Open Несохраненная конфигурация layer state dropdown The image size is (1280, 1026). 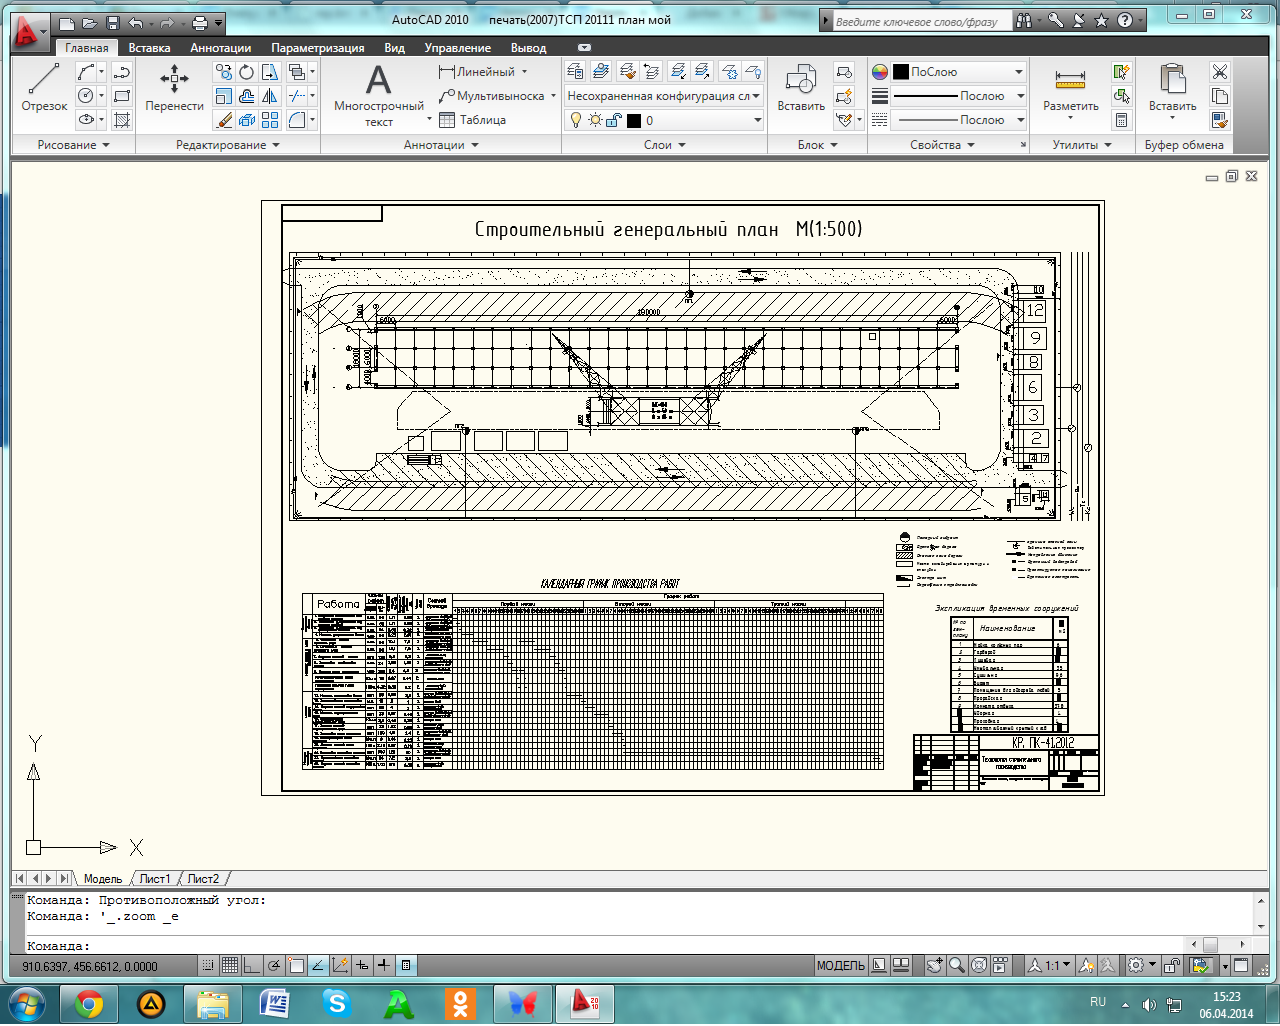(x=664, y=96)
